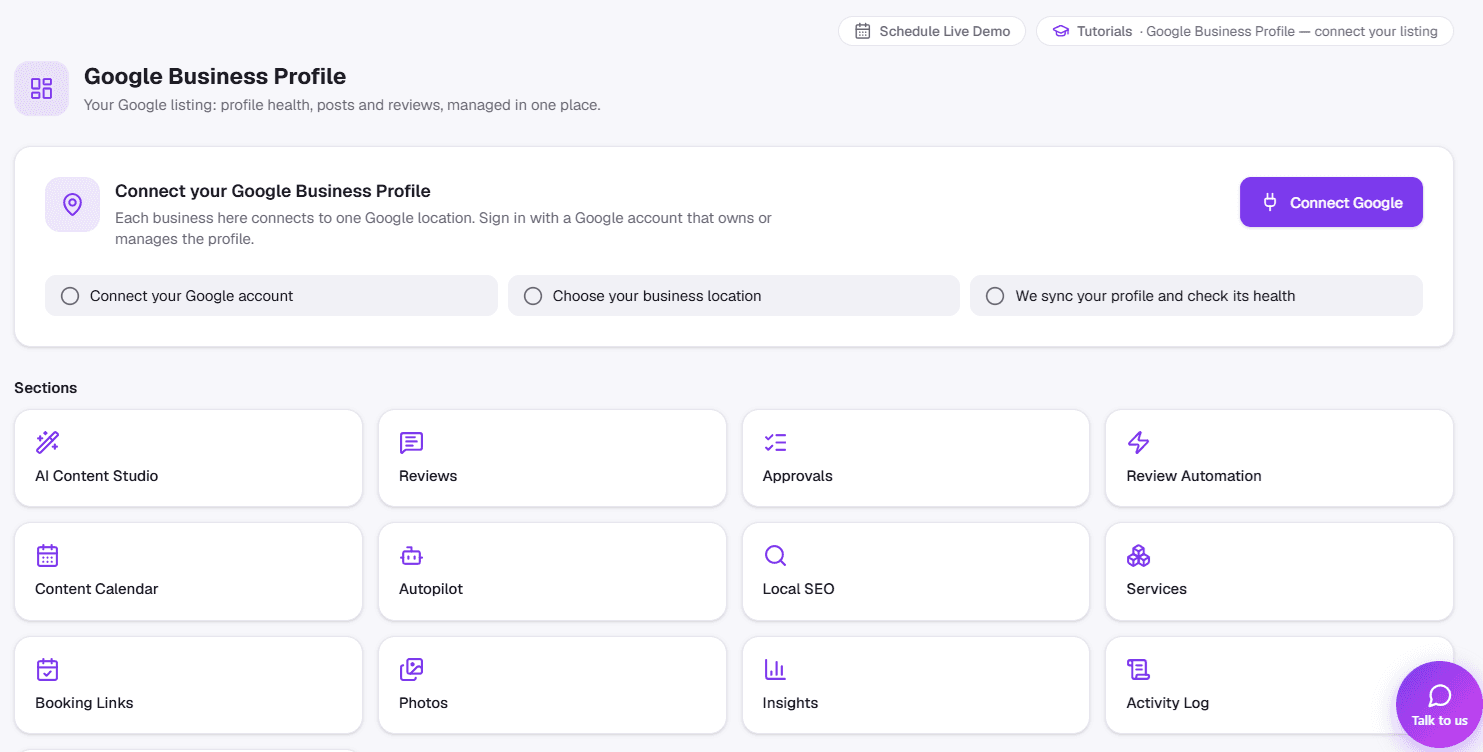The width and height of the screenshot is (1483, 752).
Task: Click the Autopilot robot icon
Action: [x=411, y=555]
